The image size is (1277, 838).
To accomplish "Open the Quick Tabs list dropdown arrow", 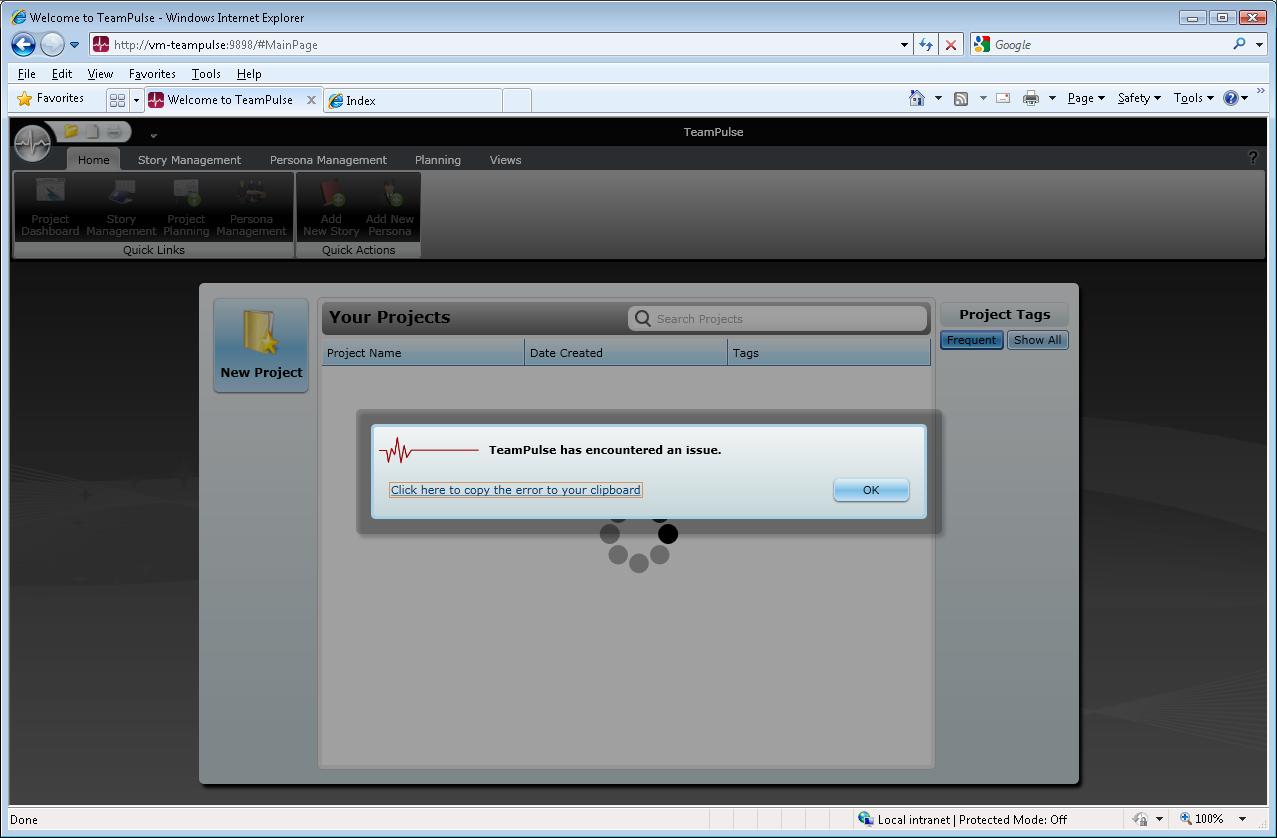I will tap(136, 100).
